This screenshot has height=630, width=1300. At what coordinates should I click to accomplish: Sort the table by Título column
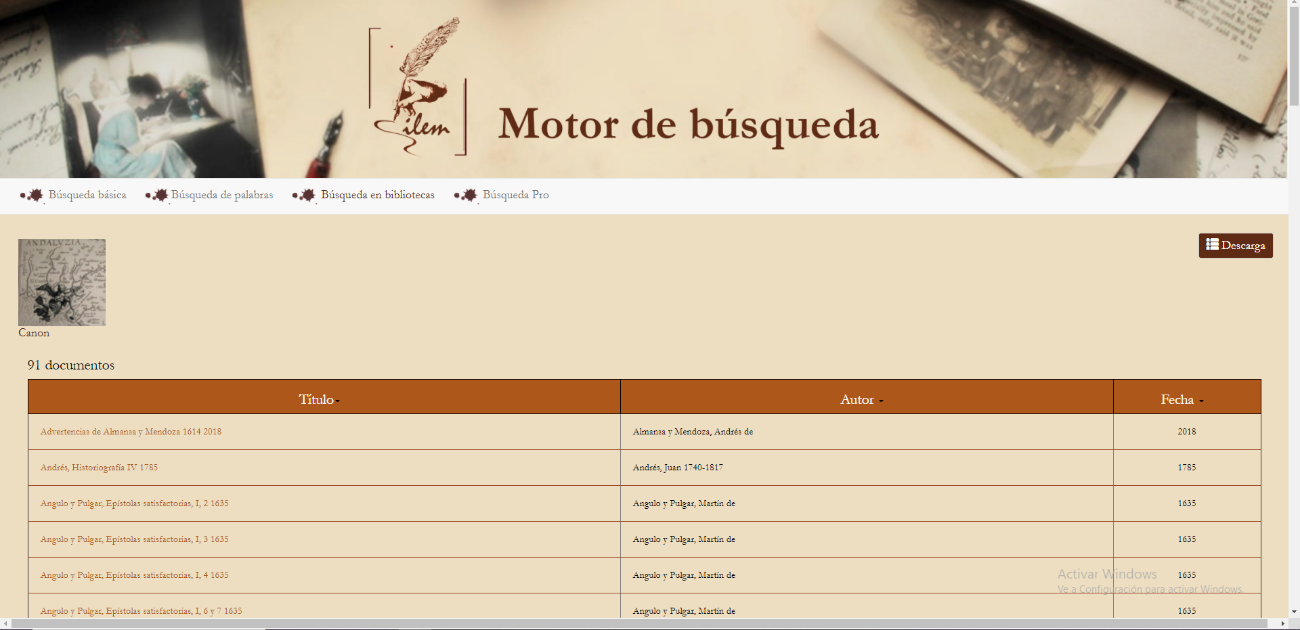(319, 399)
